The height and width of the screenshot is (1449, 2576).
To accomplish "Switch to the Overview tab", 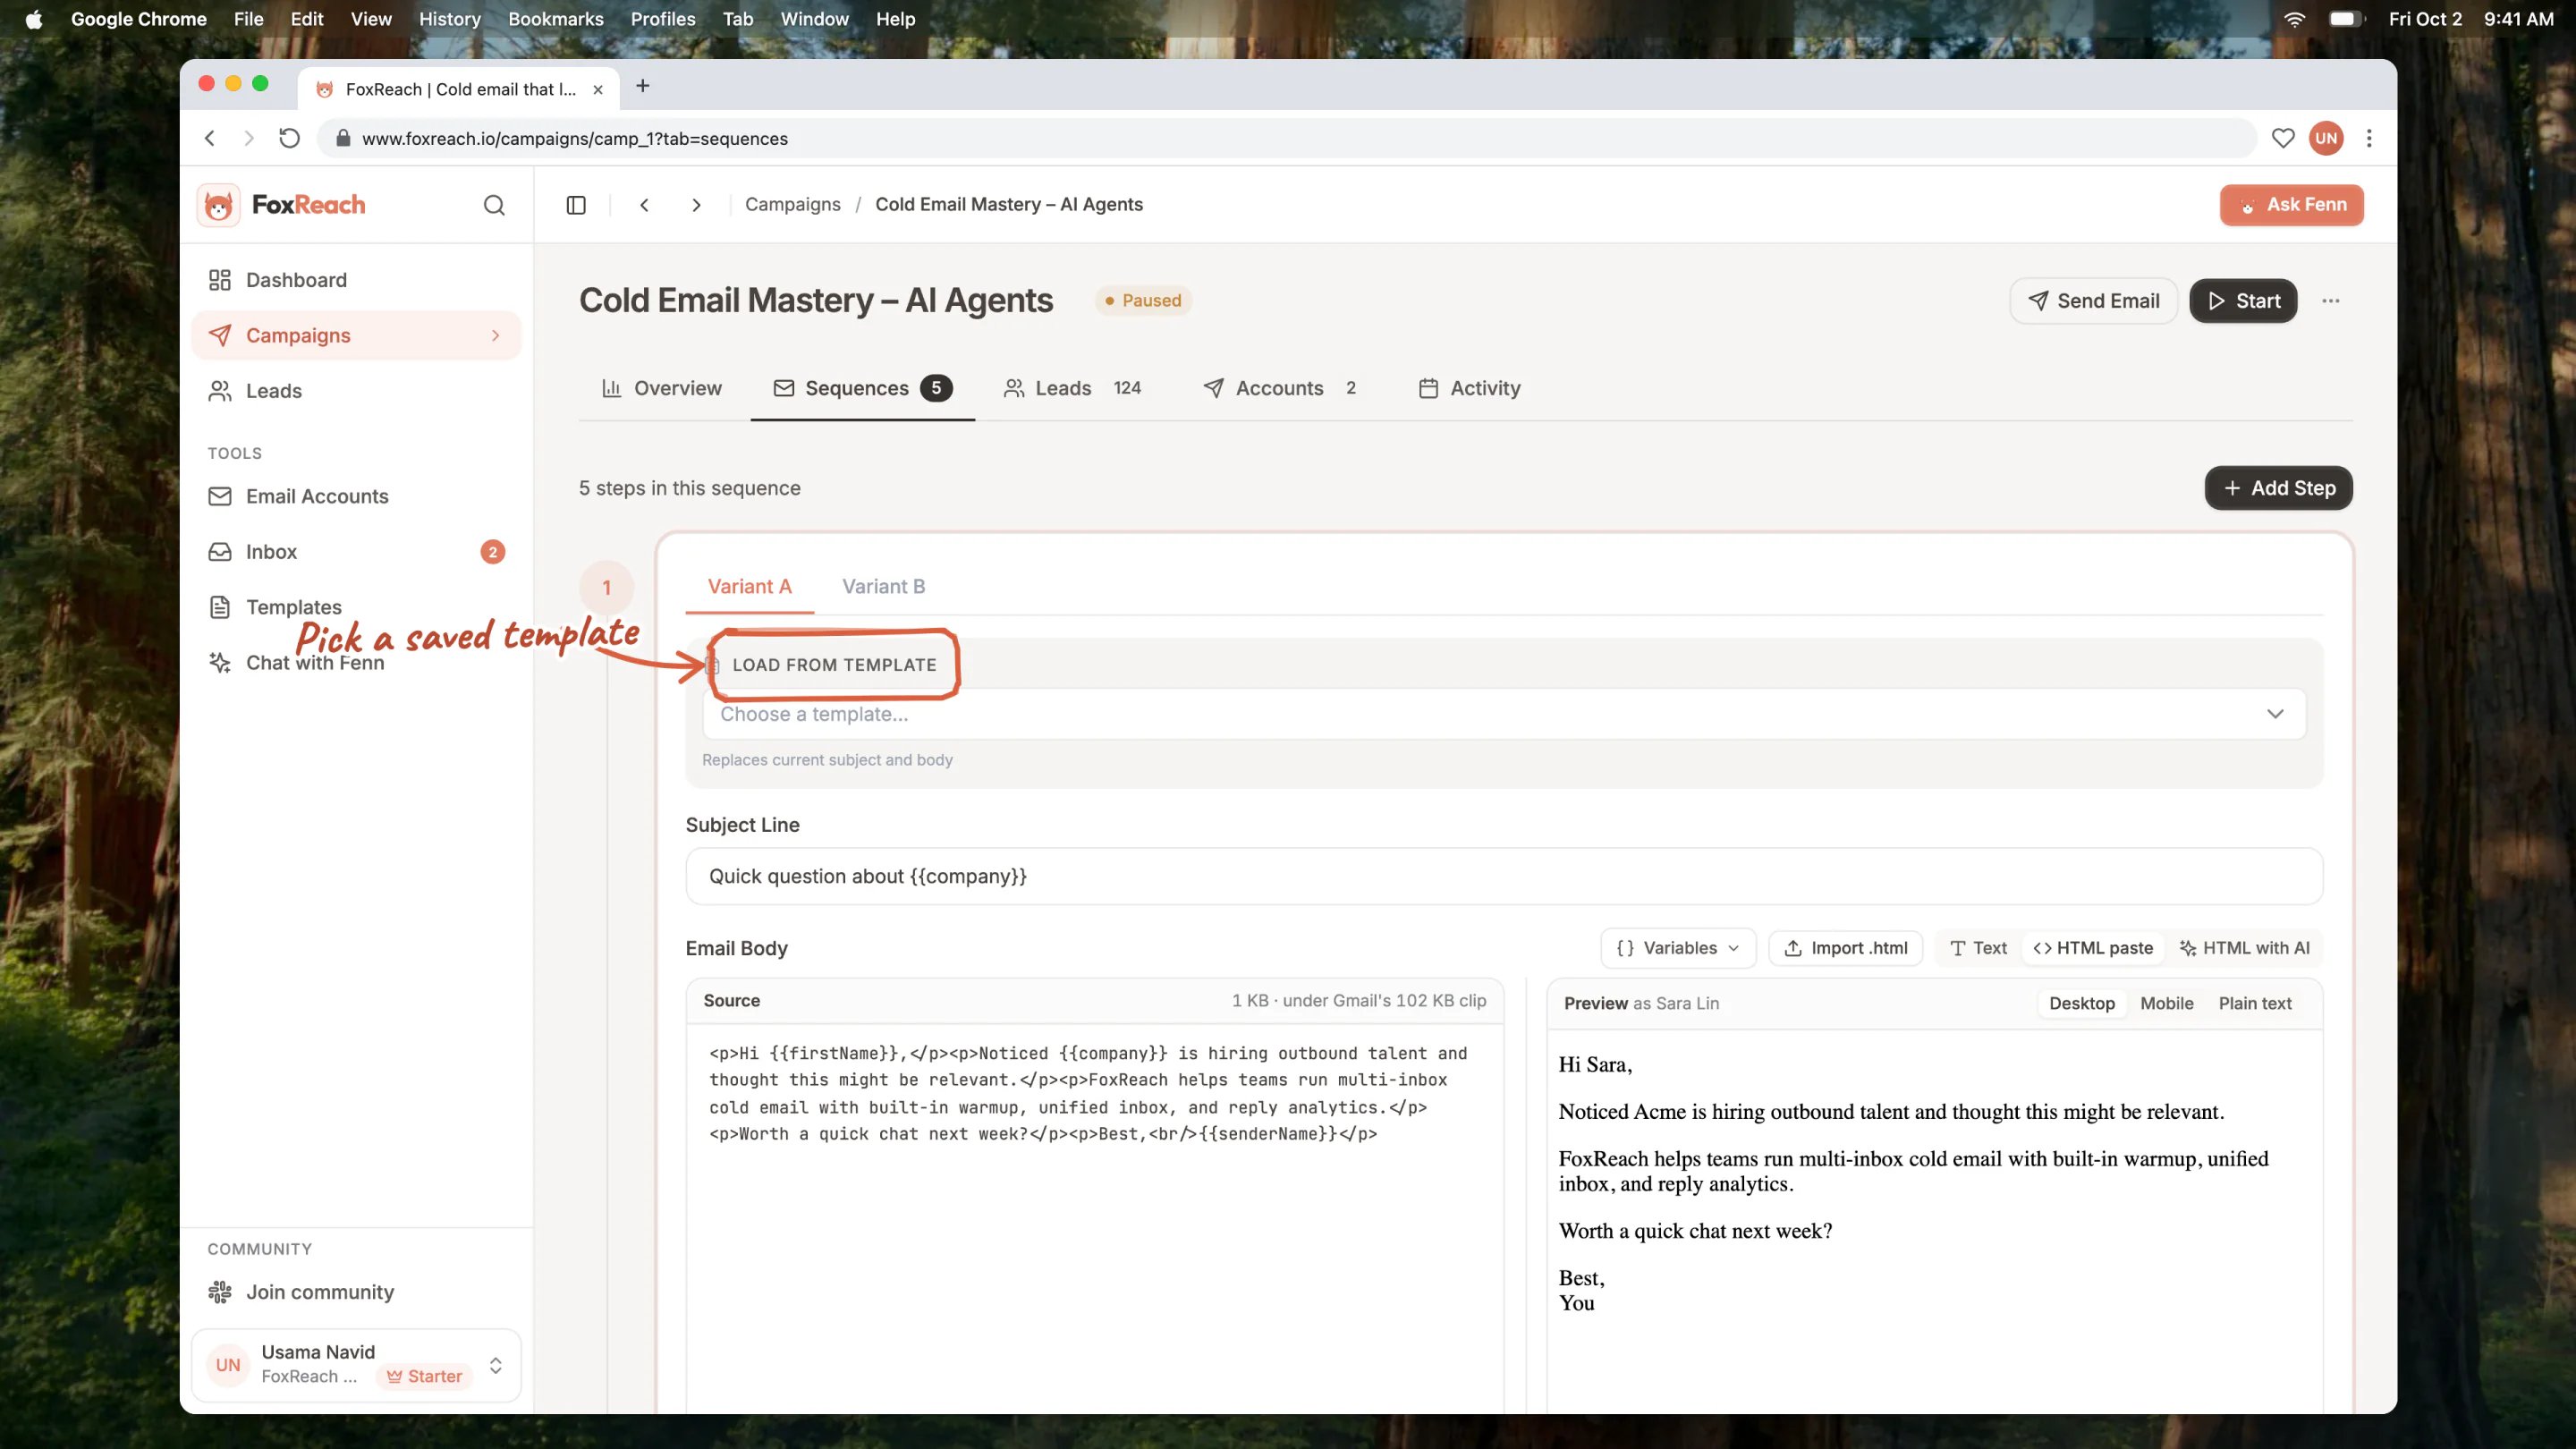I will click(662, 388).
